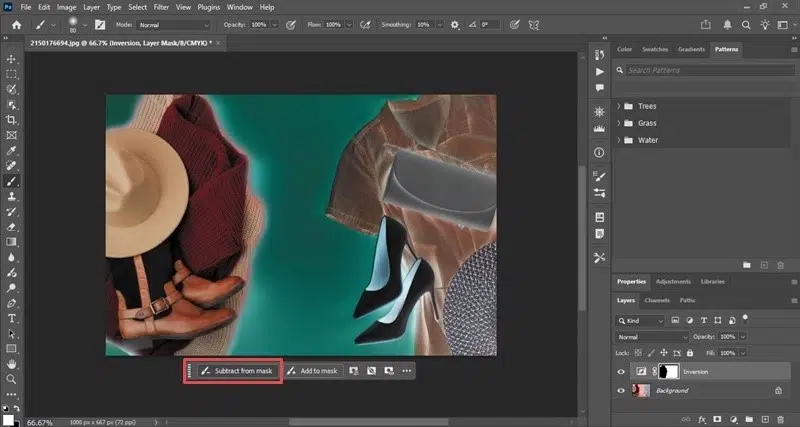Open the Plugins menu

(x=208, y=7)
